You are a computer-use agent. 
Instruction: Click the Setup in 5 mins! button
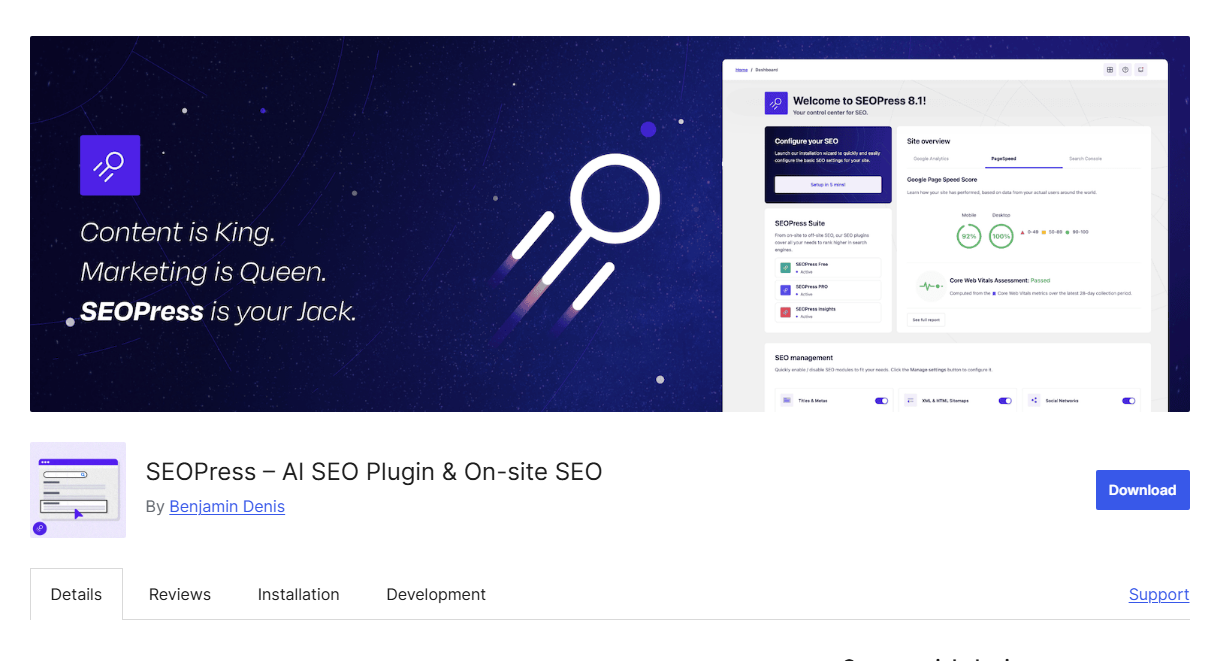[828, 185]
